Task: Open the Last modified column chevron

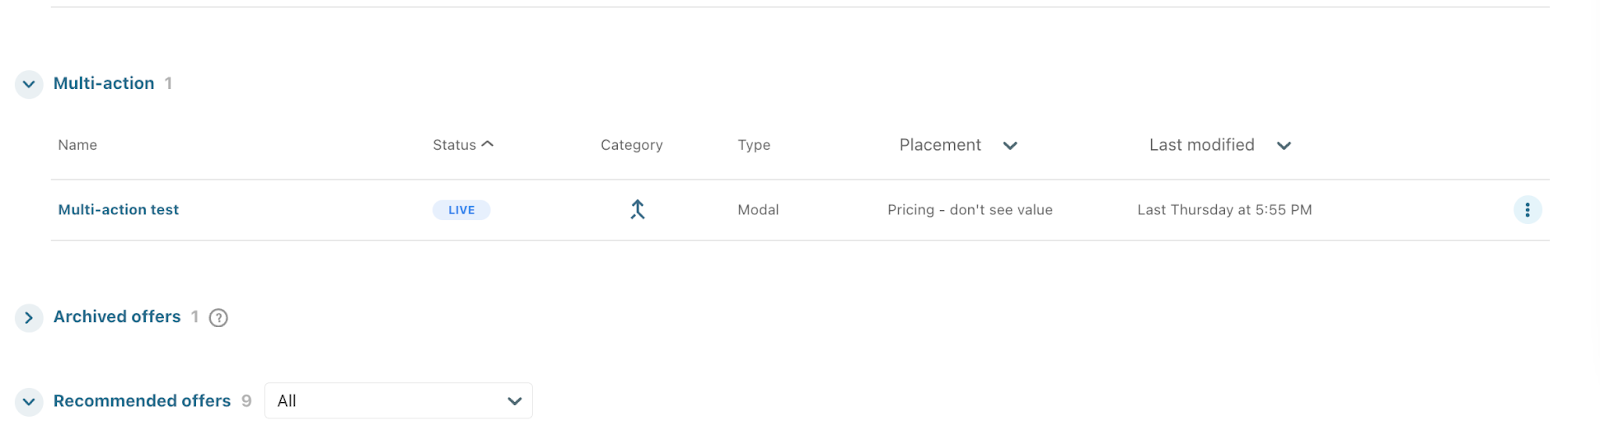Action: click(x=1284, y=146)
